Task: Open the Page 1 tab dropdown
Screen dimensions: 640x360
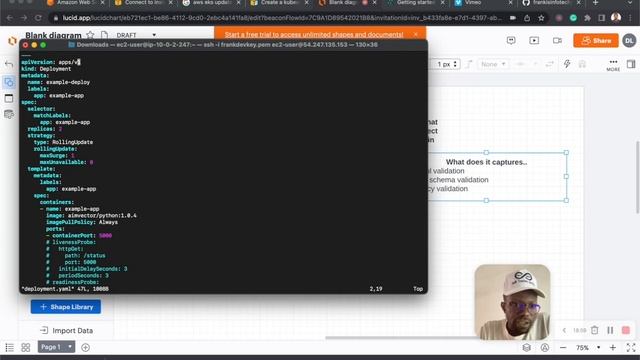Action: click(x=57, y=347)
